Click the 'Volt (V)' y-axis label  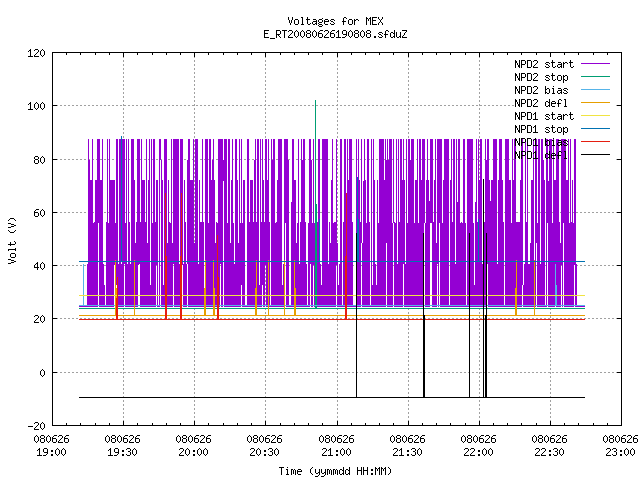click(x=13, y=240)
